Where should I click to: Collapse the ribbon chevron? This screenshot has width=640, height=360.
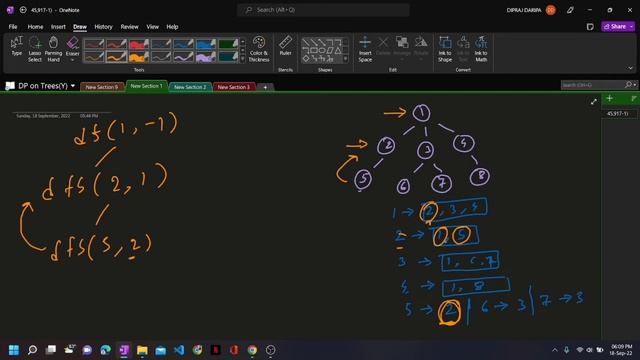pyautogui.click(x=630, y=68)
